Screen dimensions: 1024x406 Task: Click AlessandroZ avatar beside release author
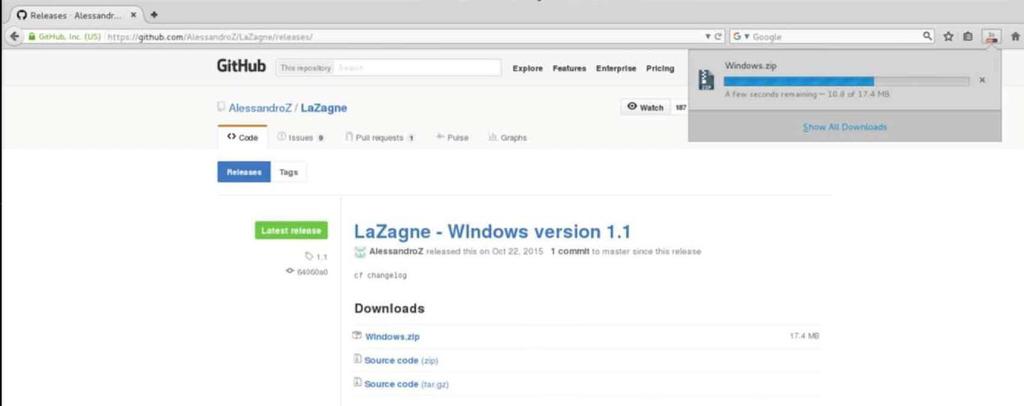click(x=360, y=251)
